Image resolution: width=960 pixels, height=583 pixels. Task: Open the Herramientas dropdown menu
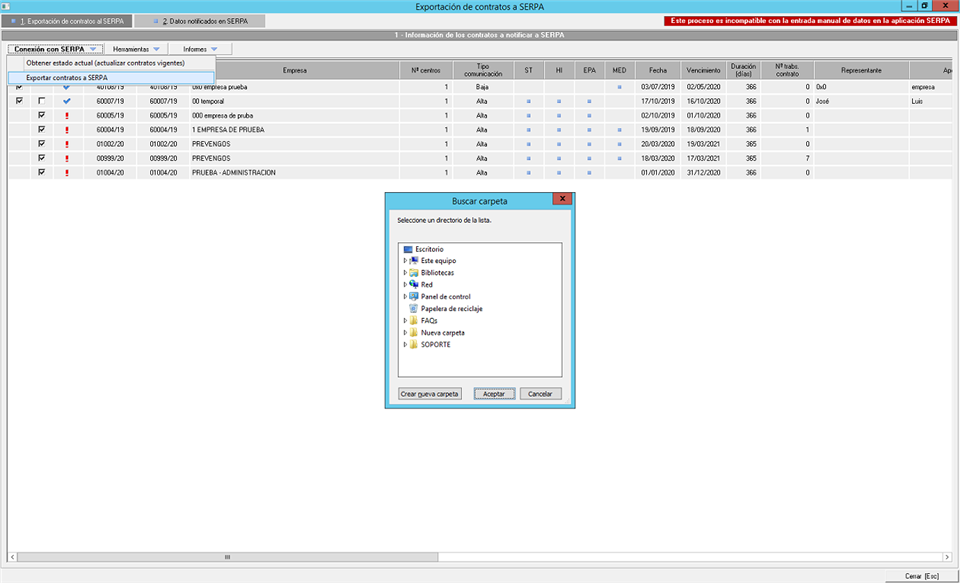pos(137,48)
